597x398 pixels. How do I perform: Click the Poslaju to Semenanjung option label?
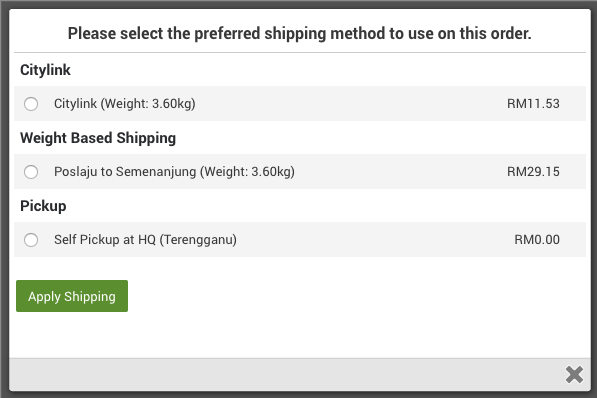pyautogui.click(x=174, y=172)
